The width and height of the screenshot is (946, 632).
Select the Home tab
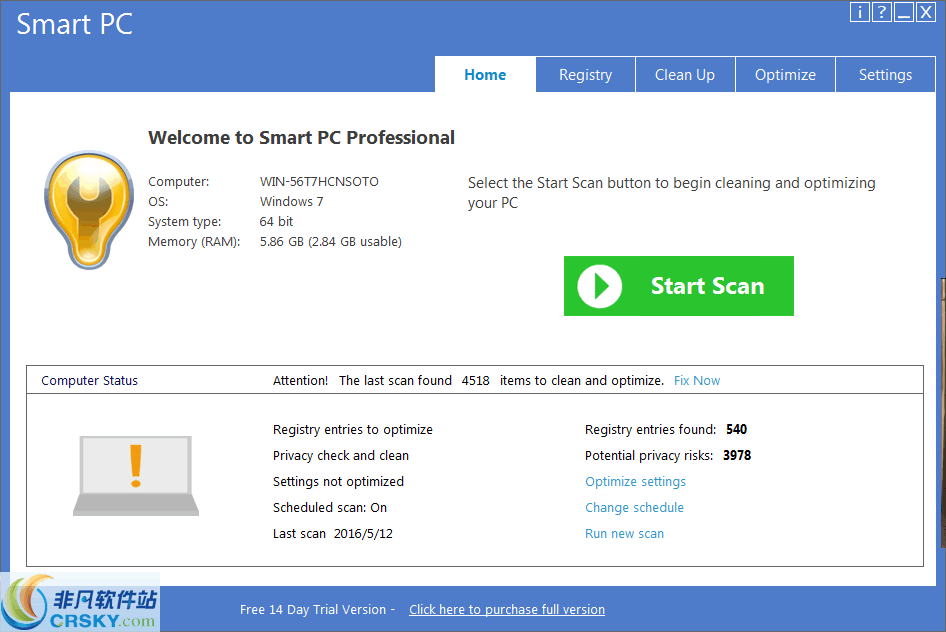pyautogui.click(x=485, y=74)
